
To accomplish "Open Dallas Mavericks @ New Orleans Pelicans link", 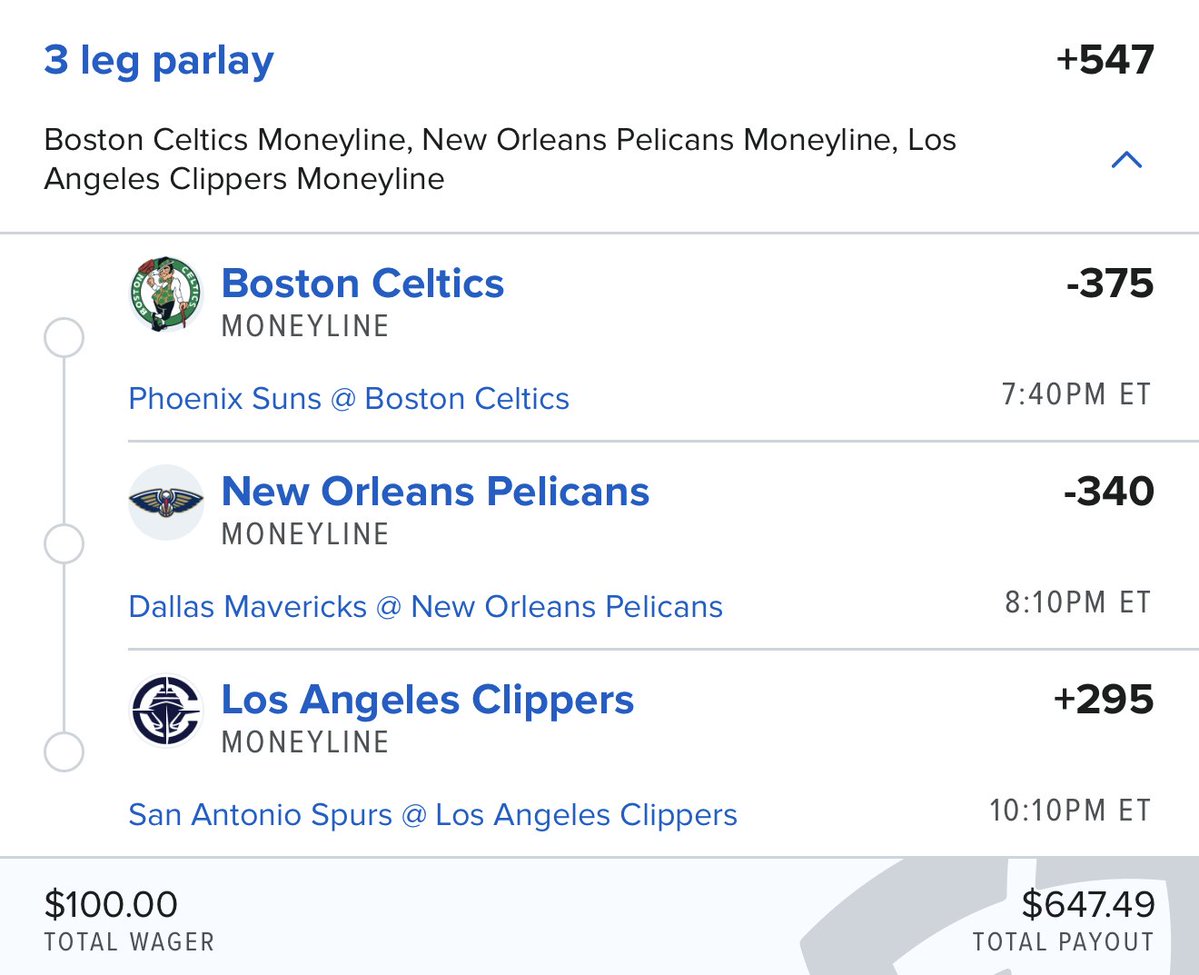I will [x=425, y=606].
